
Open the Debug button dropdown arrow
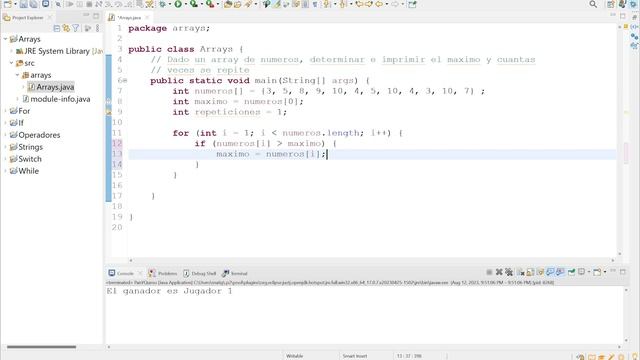click(169, 4)
